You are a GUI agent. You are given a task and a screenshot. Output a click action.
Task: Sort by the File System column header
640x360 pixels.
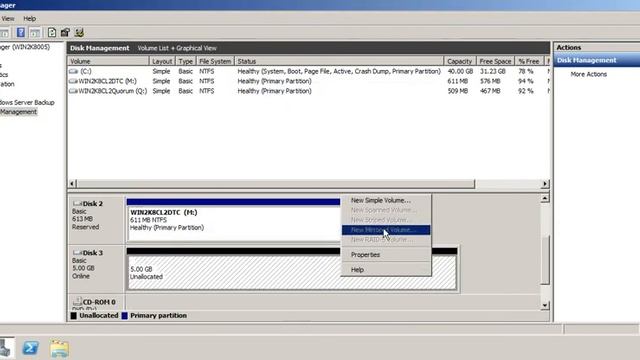[x=215, y=61]
